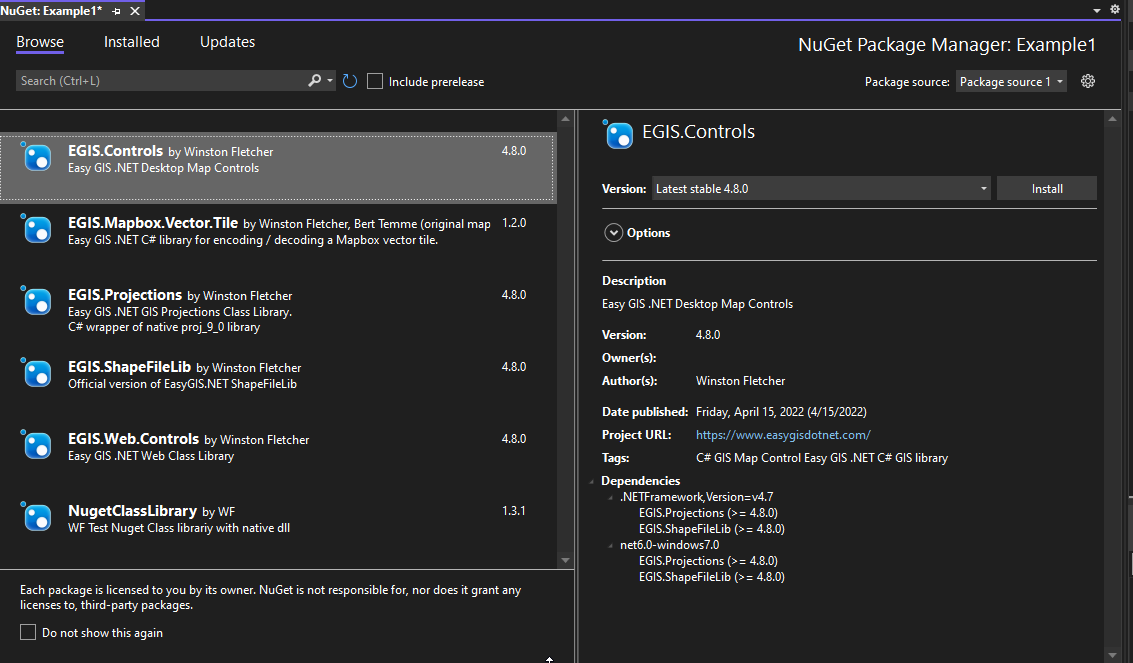1133x663 pixels.
Task: Open the Version dropdown showing Latest stable 4.8.0
Action: click(821, 188)
